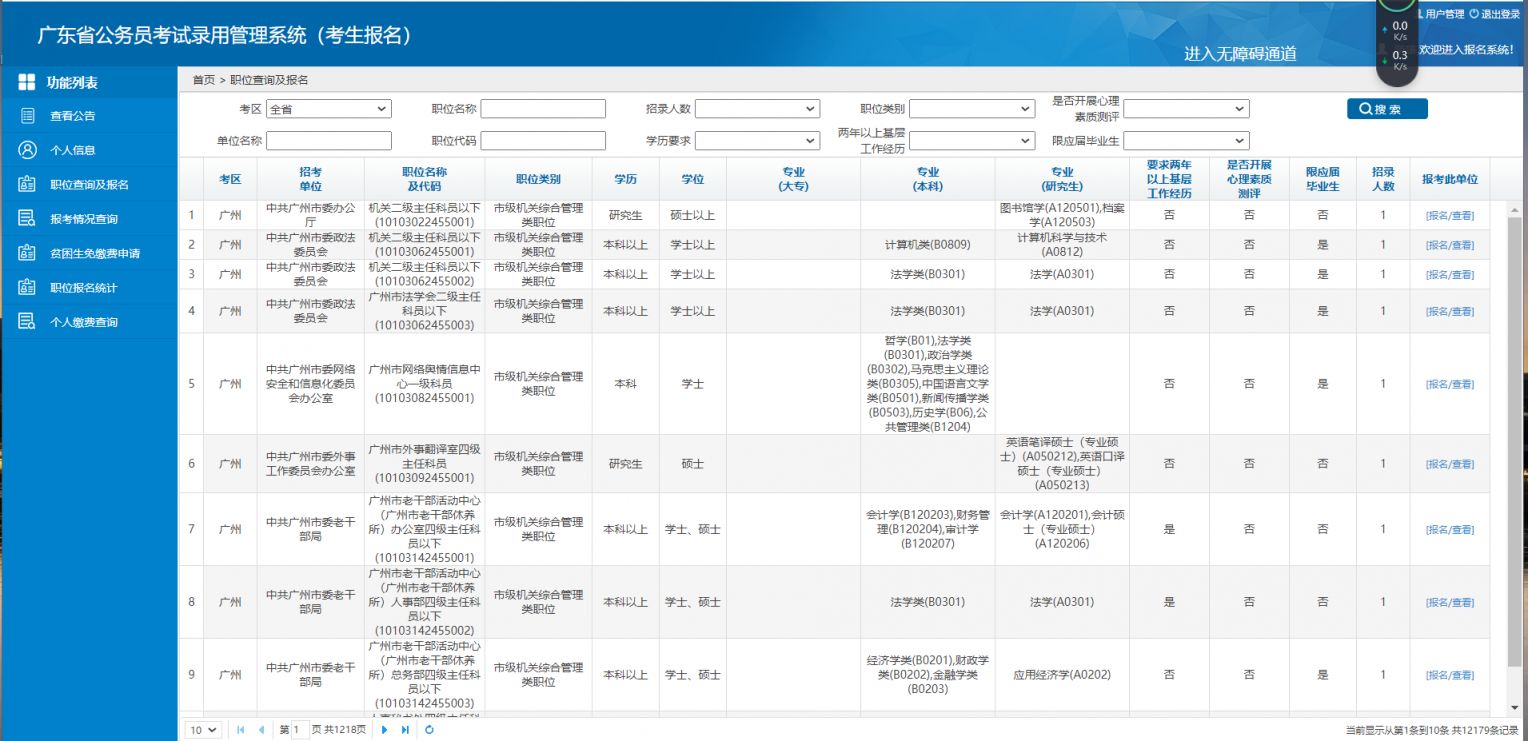Jump to last page with pager icon
The image size is (1528, 741).
click(x=405, y=730)
